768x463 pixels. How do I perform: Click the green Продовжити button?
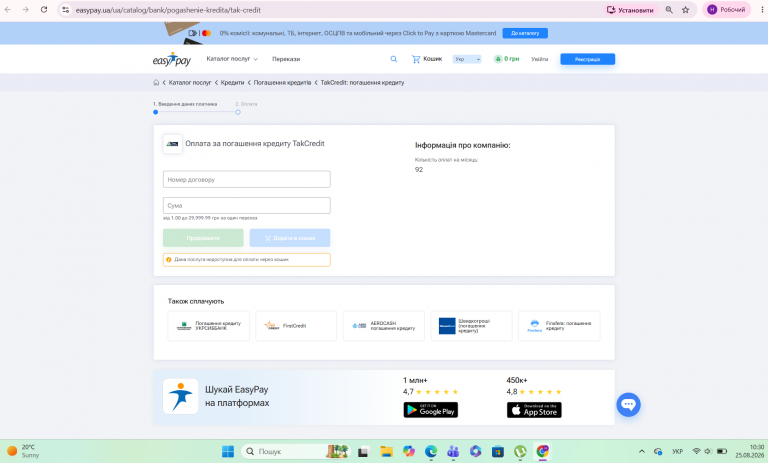pyautogui.click(x=203, y=238)
